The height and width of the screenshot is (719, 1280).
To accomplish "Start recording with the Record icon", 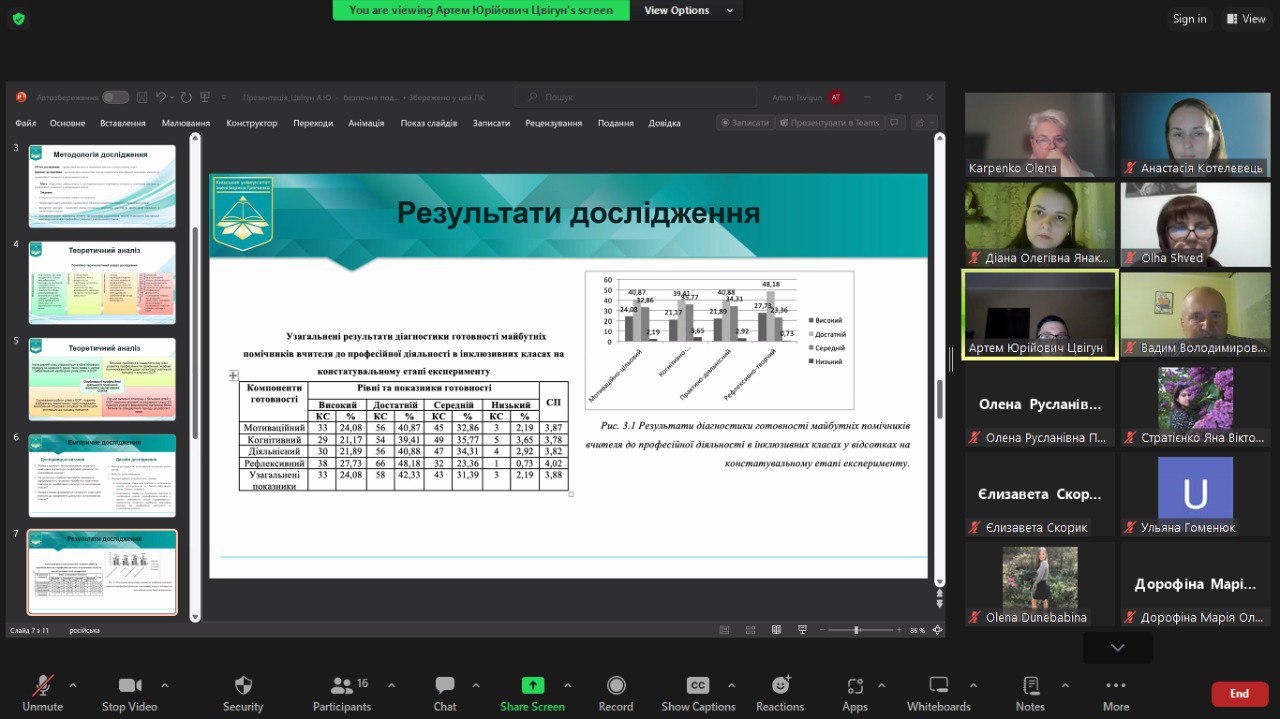I will [x=616, y=685].
